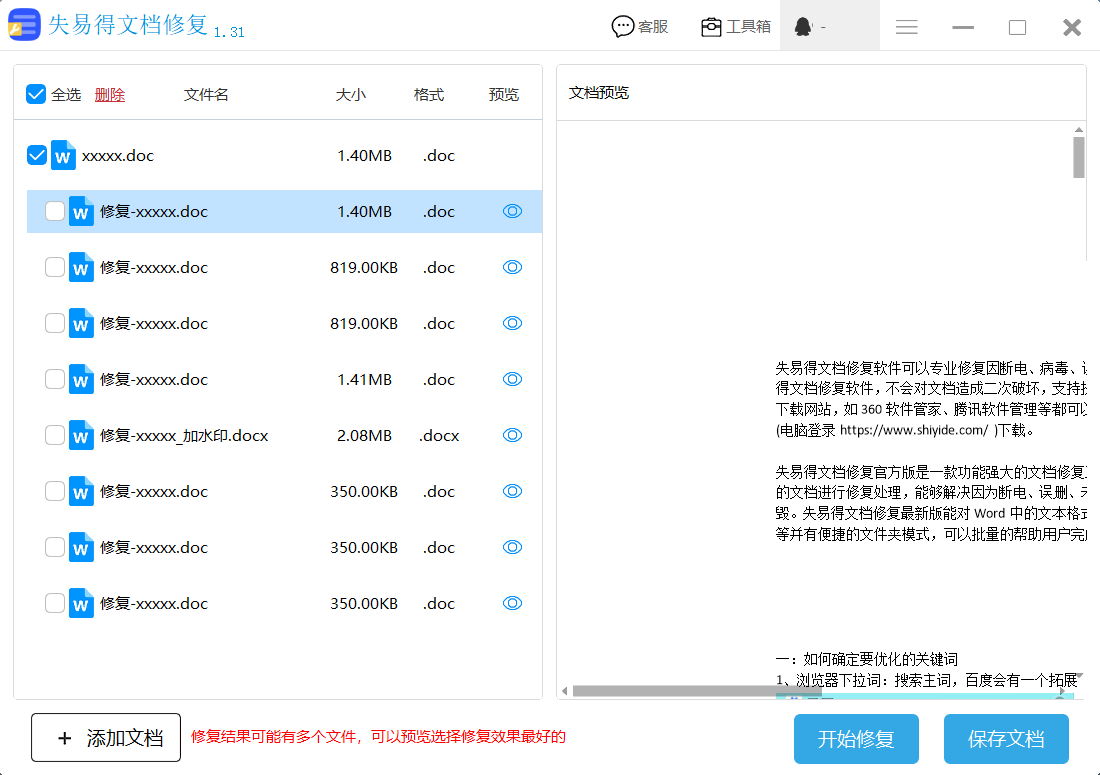This screenshot has width=1100, height=775.
Task: Open the hamburger menu in title bar
Action: coord(907,27)
